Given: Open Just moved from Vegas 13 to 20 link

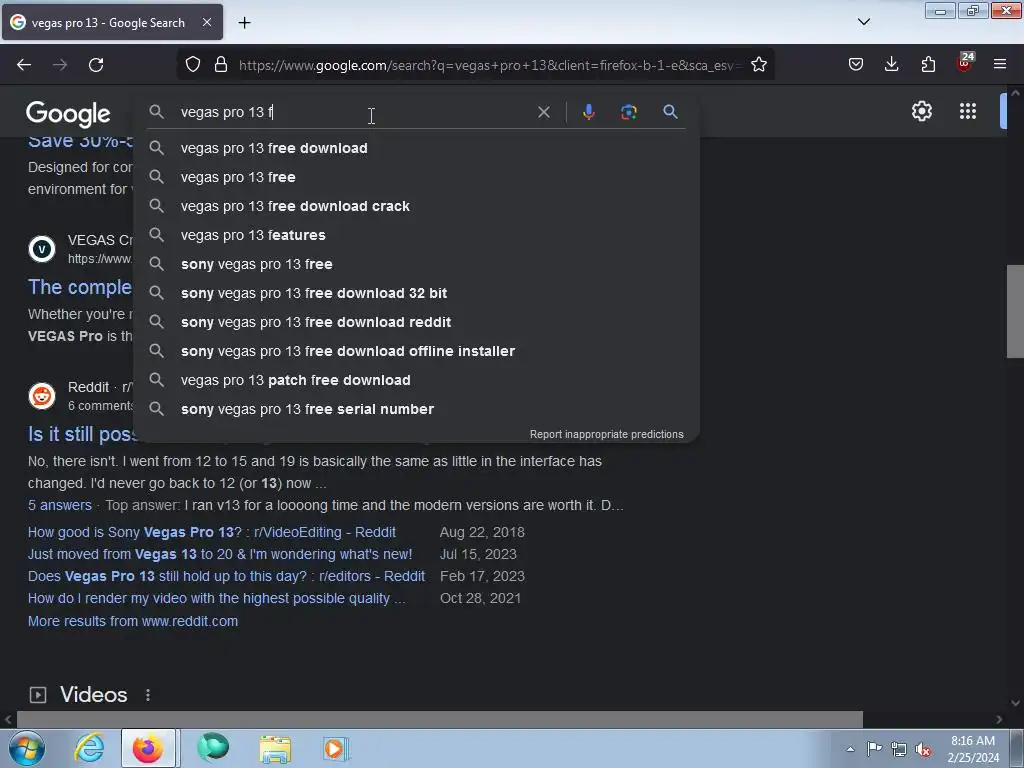Looking at the screenshot, I should (220, 554).
